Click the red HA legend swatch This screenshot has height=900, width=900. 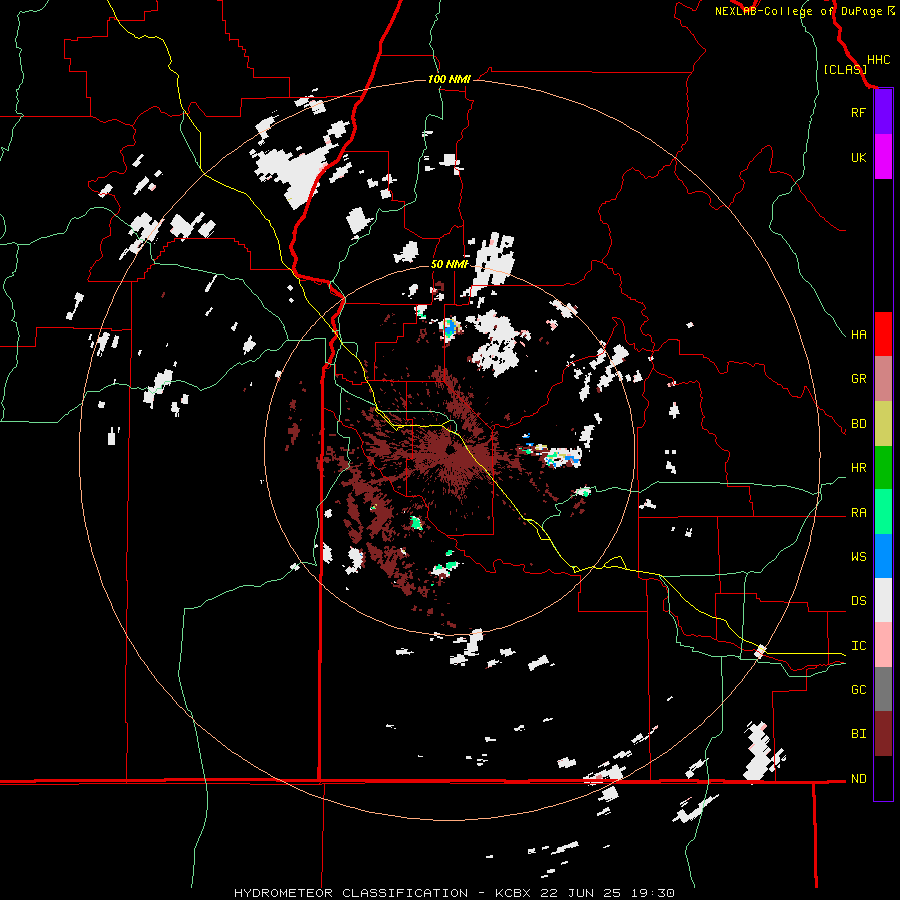pyautogui.click(x=883, y=334)
